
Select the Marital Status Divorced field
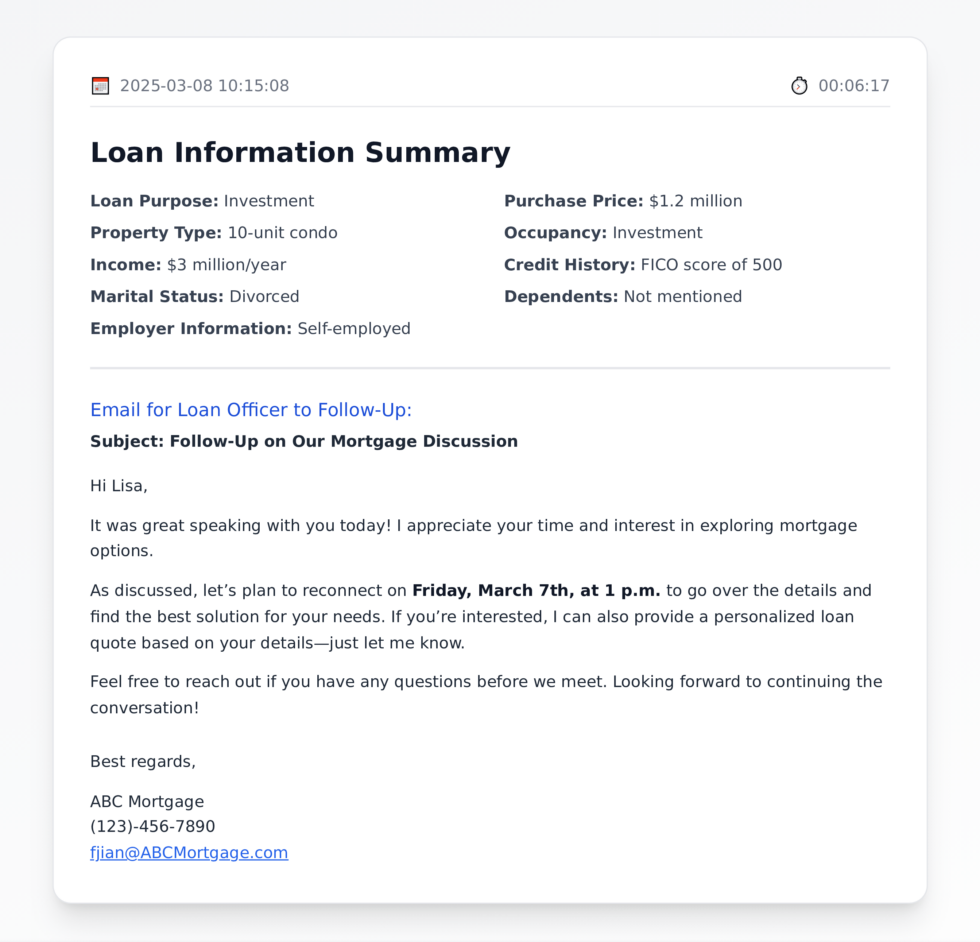coord(194,297)
